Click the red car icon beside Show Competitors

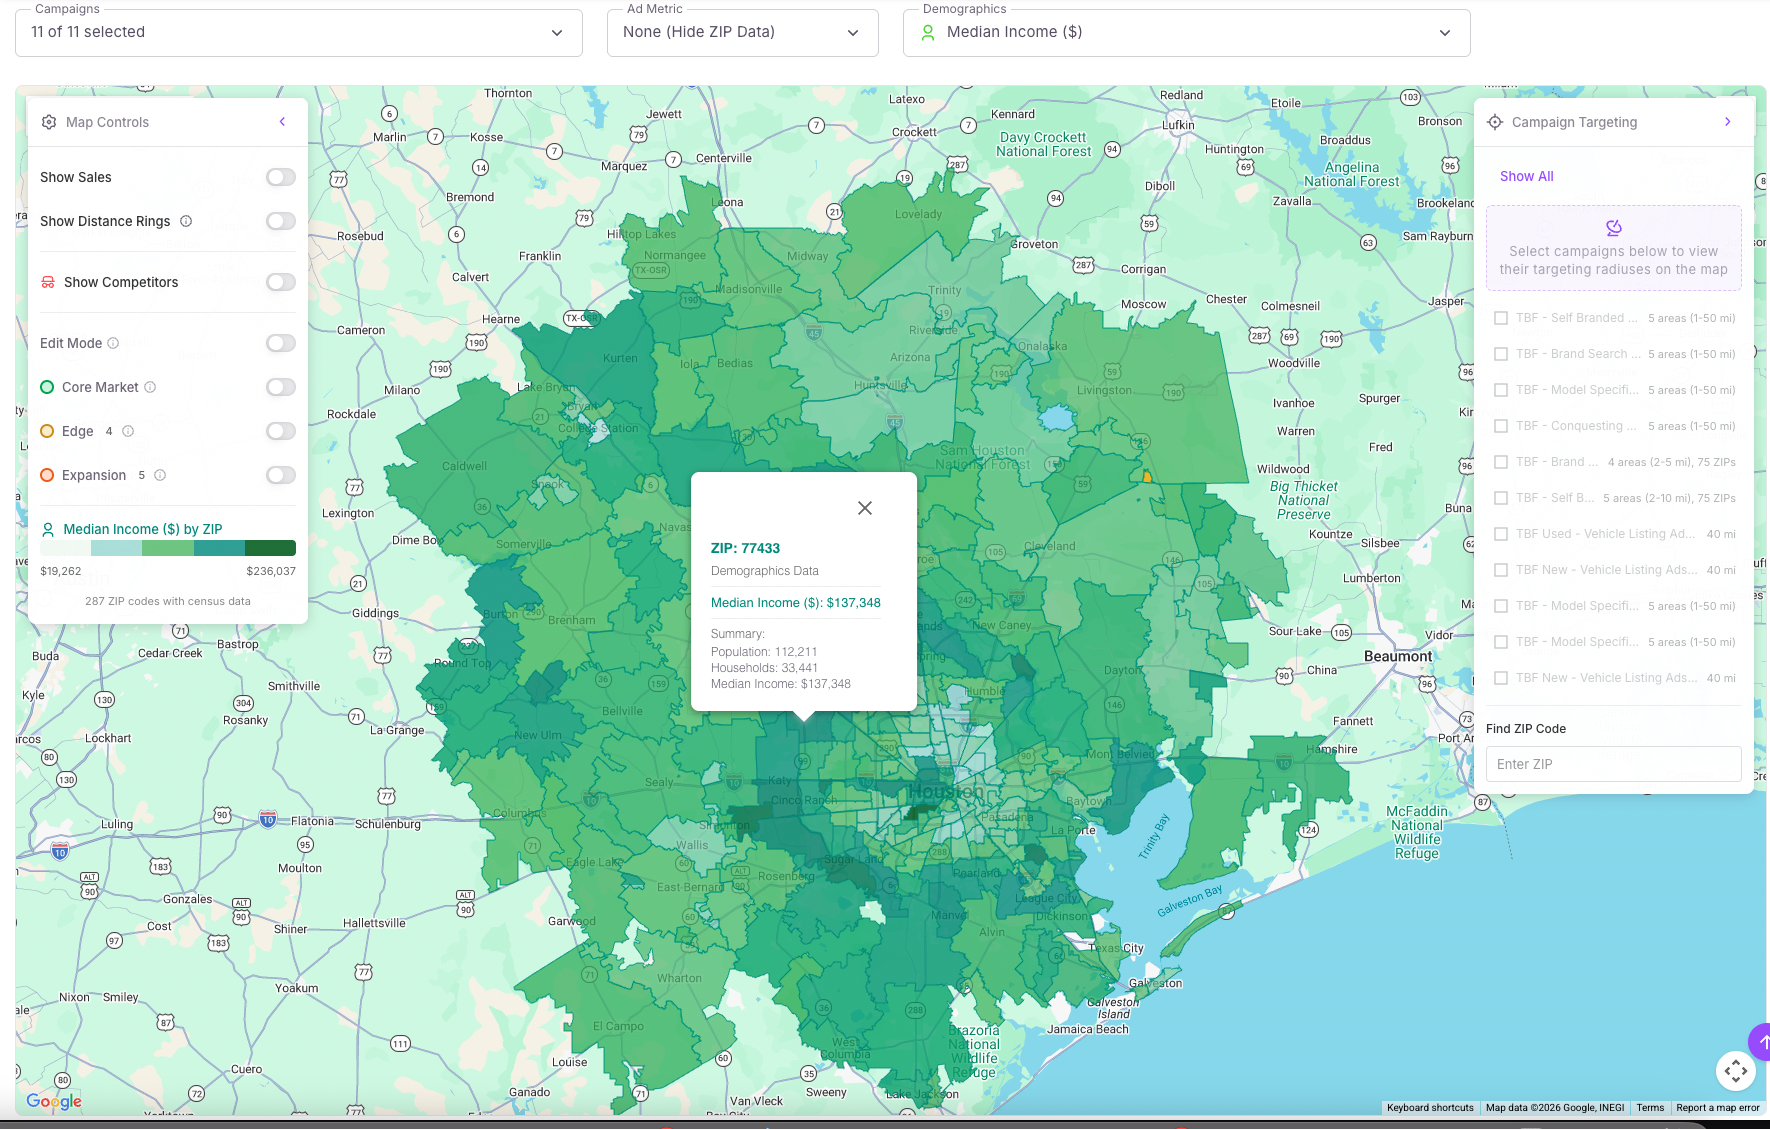click(48, 282)
